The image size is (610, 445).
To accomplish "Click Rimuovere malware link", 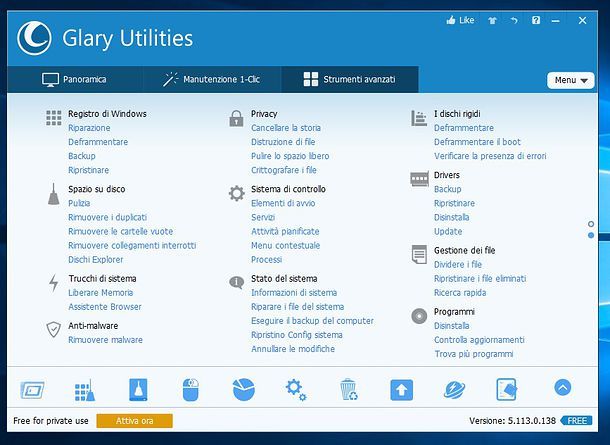I will click(105, 340).
